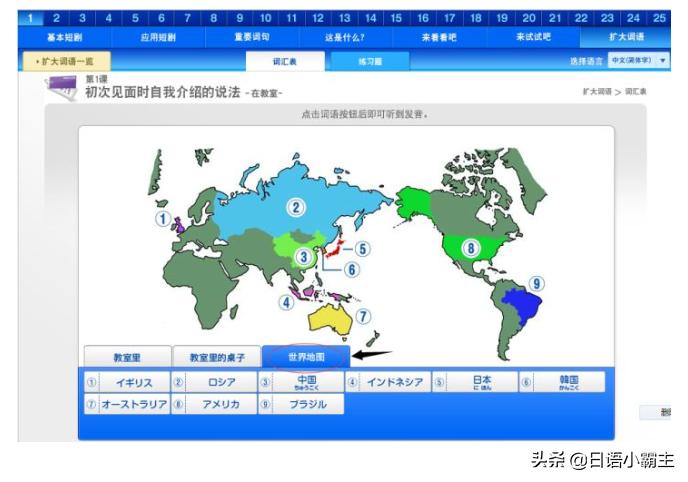Go to lesson 19 tab

502,18
